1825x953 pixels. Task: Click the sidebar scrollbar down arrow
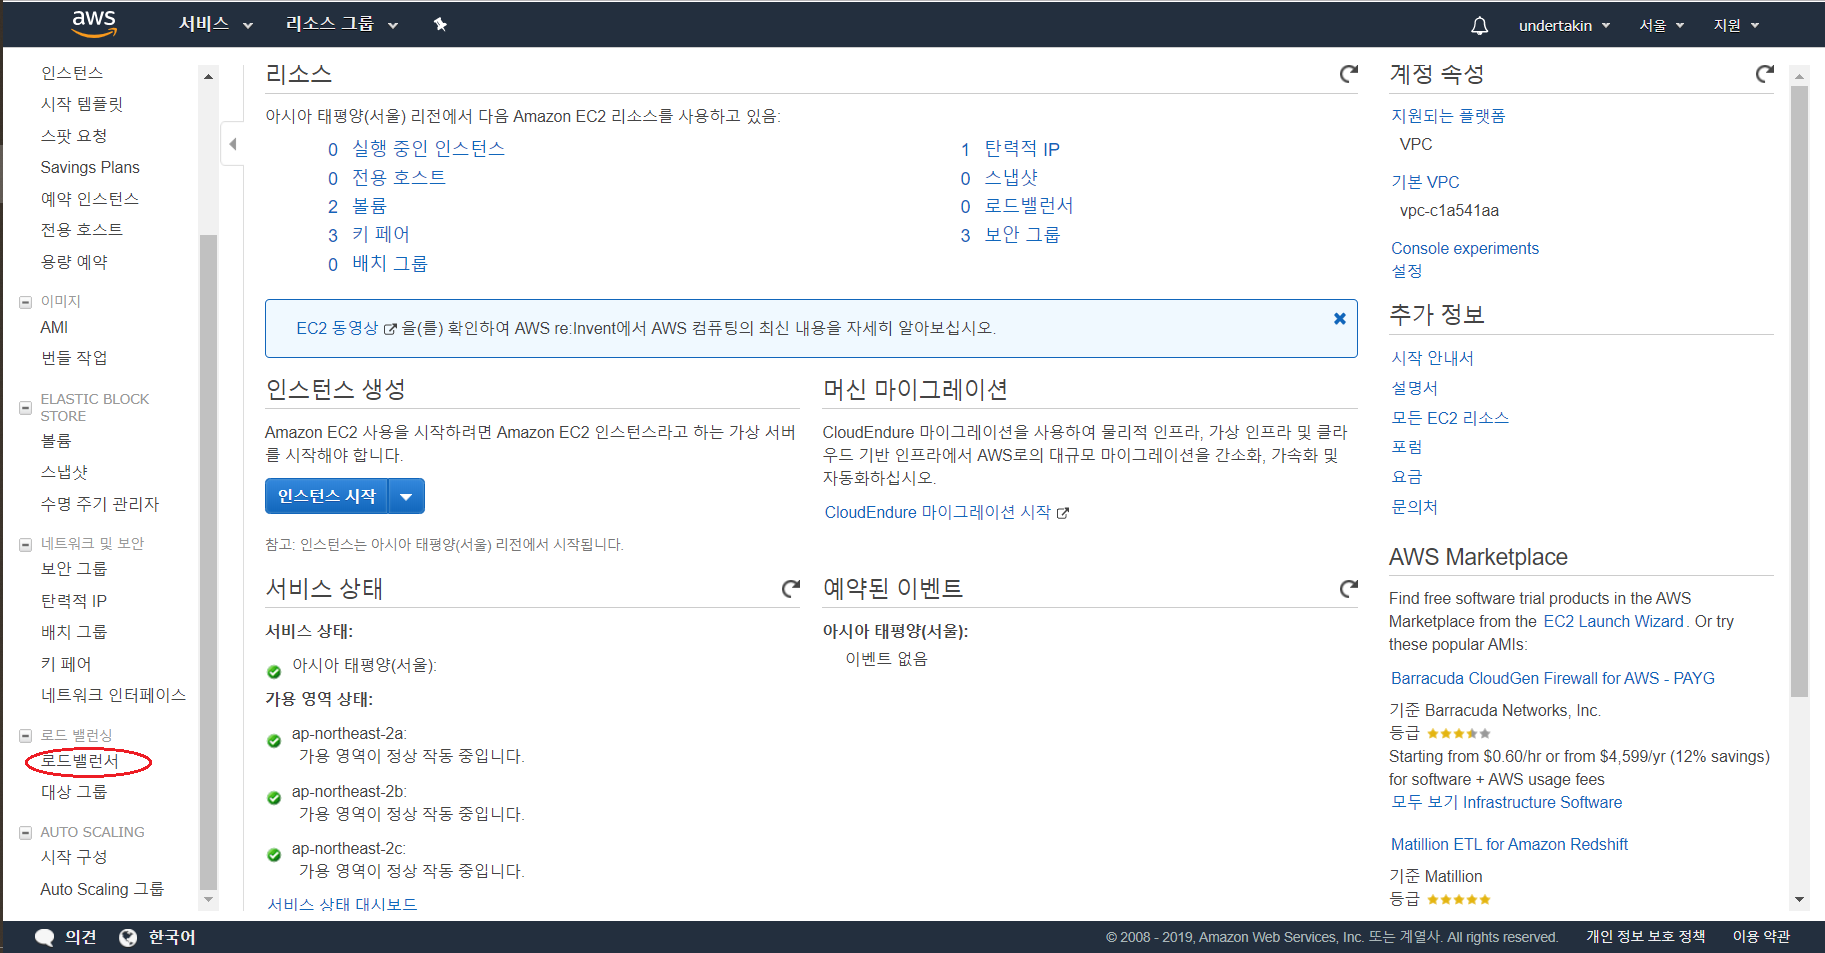[x=208, y=899]
